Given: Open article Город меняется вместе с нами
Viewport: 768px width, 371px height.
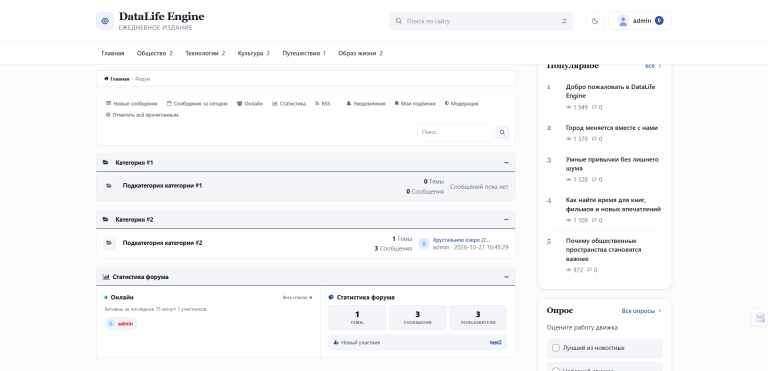Looking at the screenshot, I should tap(612, 128).
